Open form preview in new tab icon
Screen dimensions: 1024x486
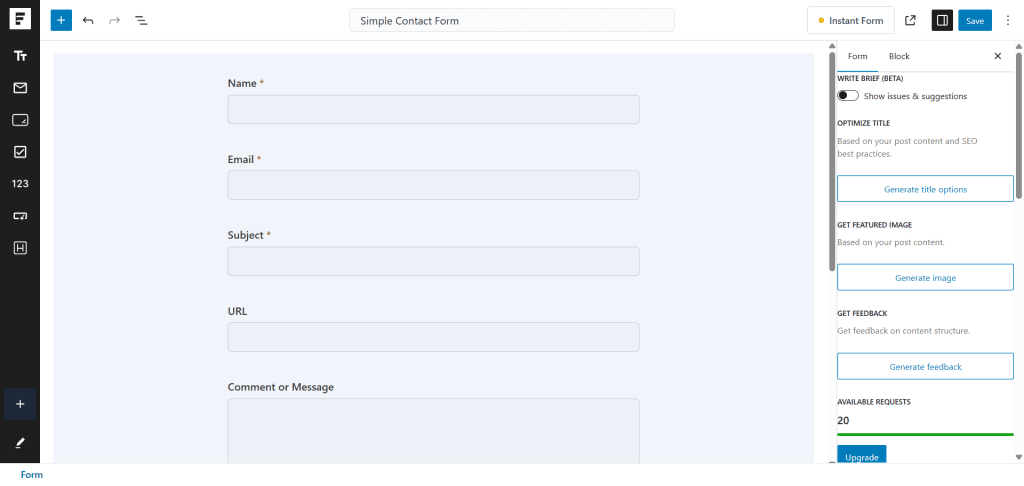tap(910, 20)
